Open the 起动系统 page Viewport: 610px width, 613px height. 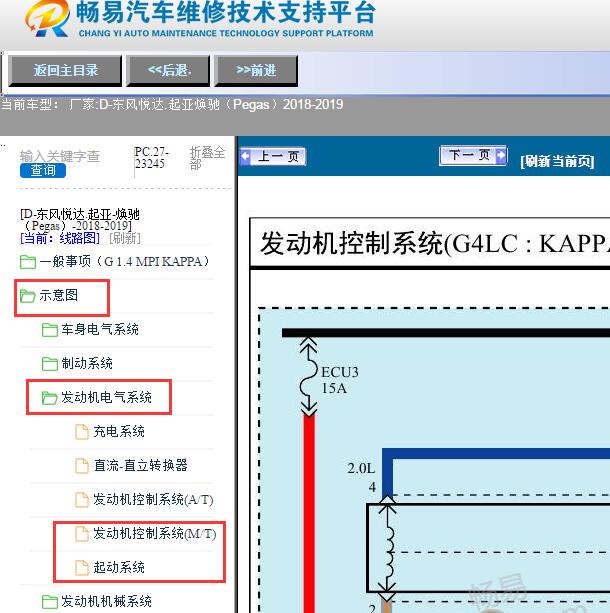pyautogui.click(x=119, y=567)
